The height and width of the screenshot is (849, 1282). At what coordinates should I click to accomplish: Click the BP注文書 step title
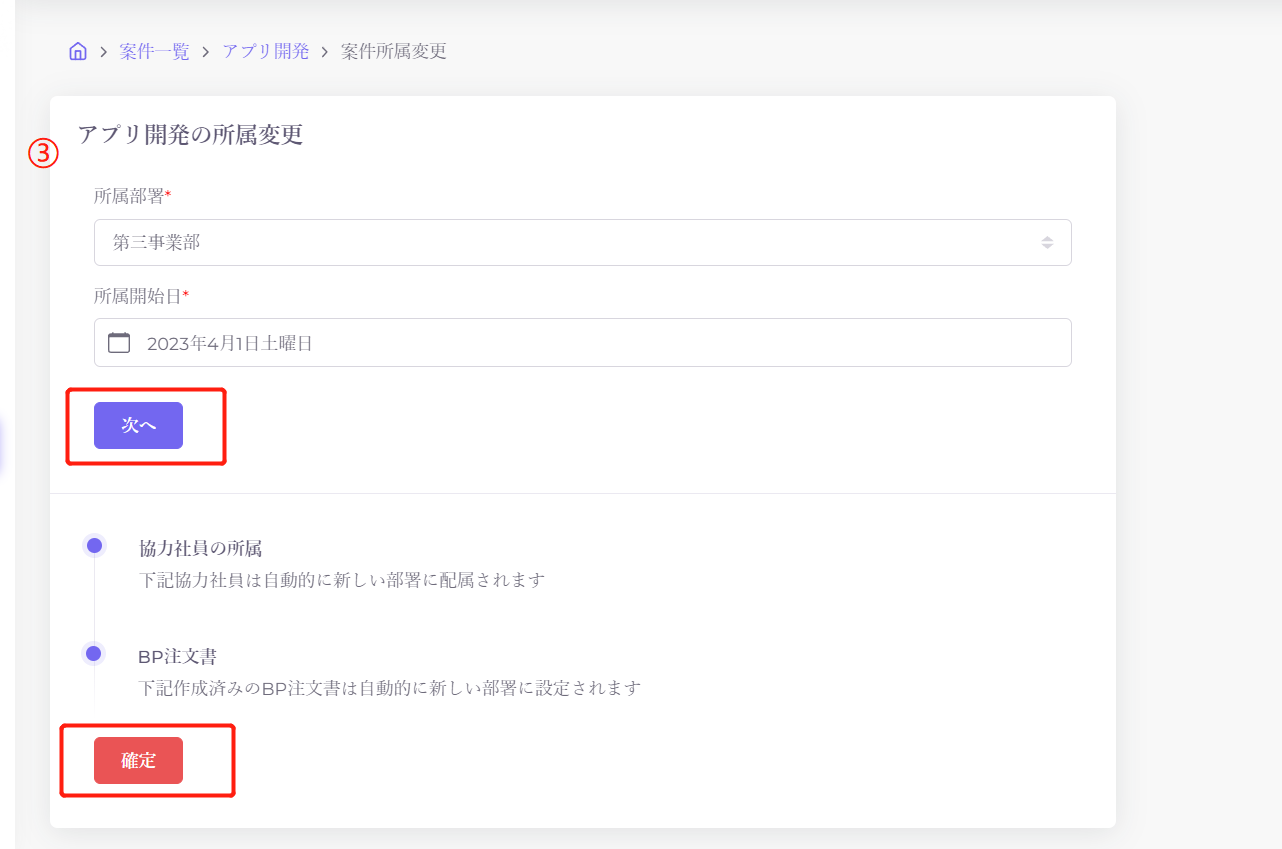pos(177,657)
